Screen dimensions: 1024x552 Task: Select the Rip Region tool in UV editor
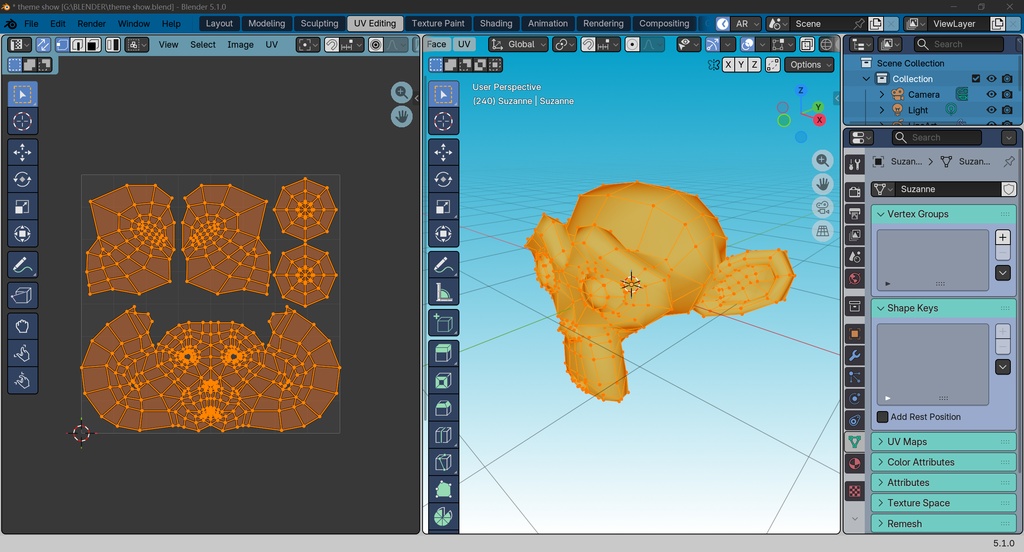(22, 295)
